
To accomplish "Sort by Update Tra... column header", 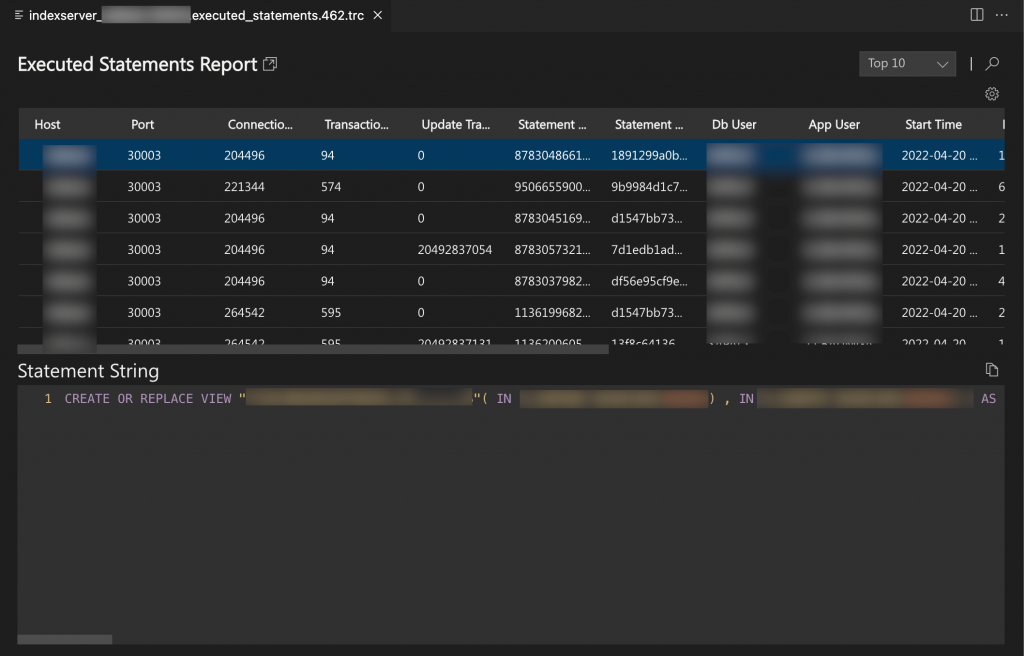I will [455, 124].
